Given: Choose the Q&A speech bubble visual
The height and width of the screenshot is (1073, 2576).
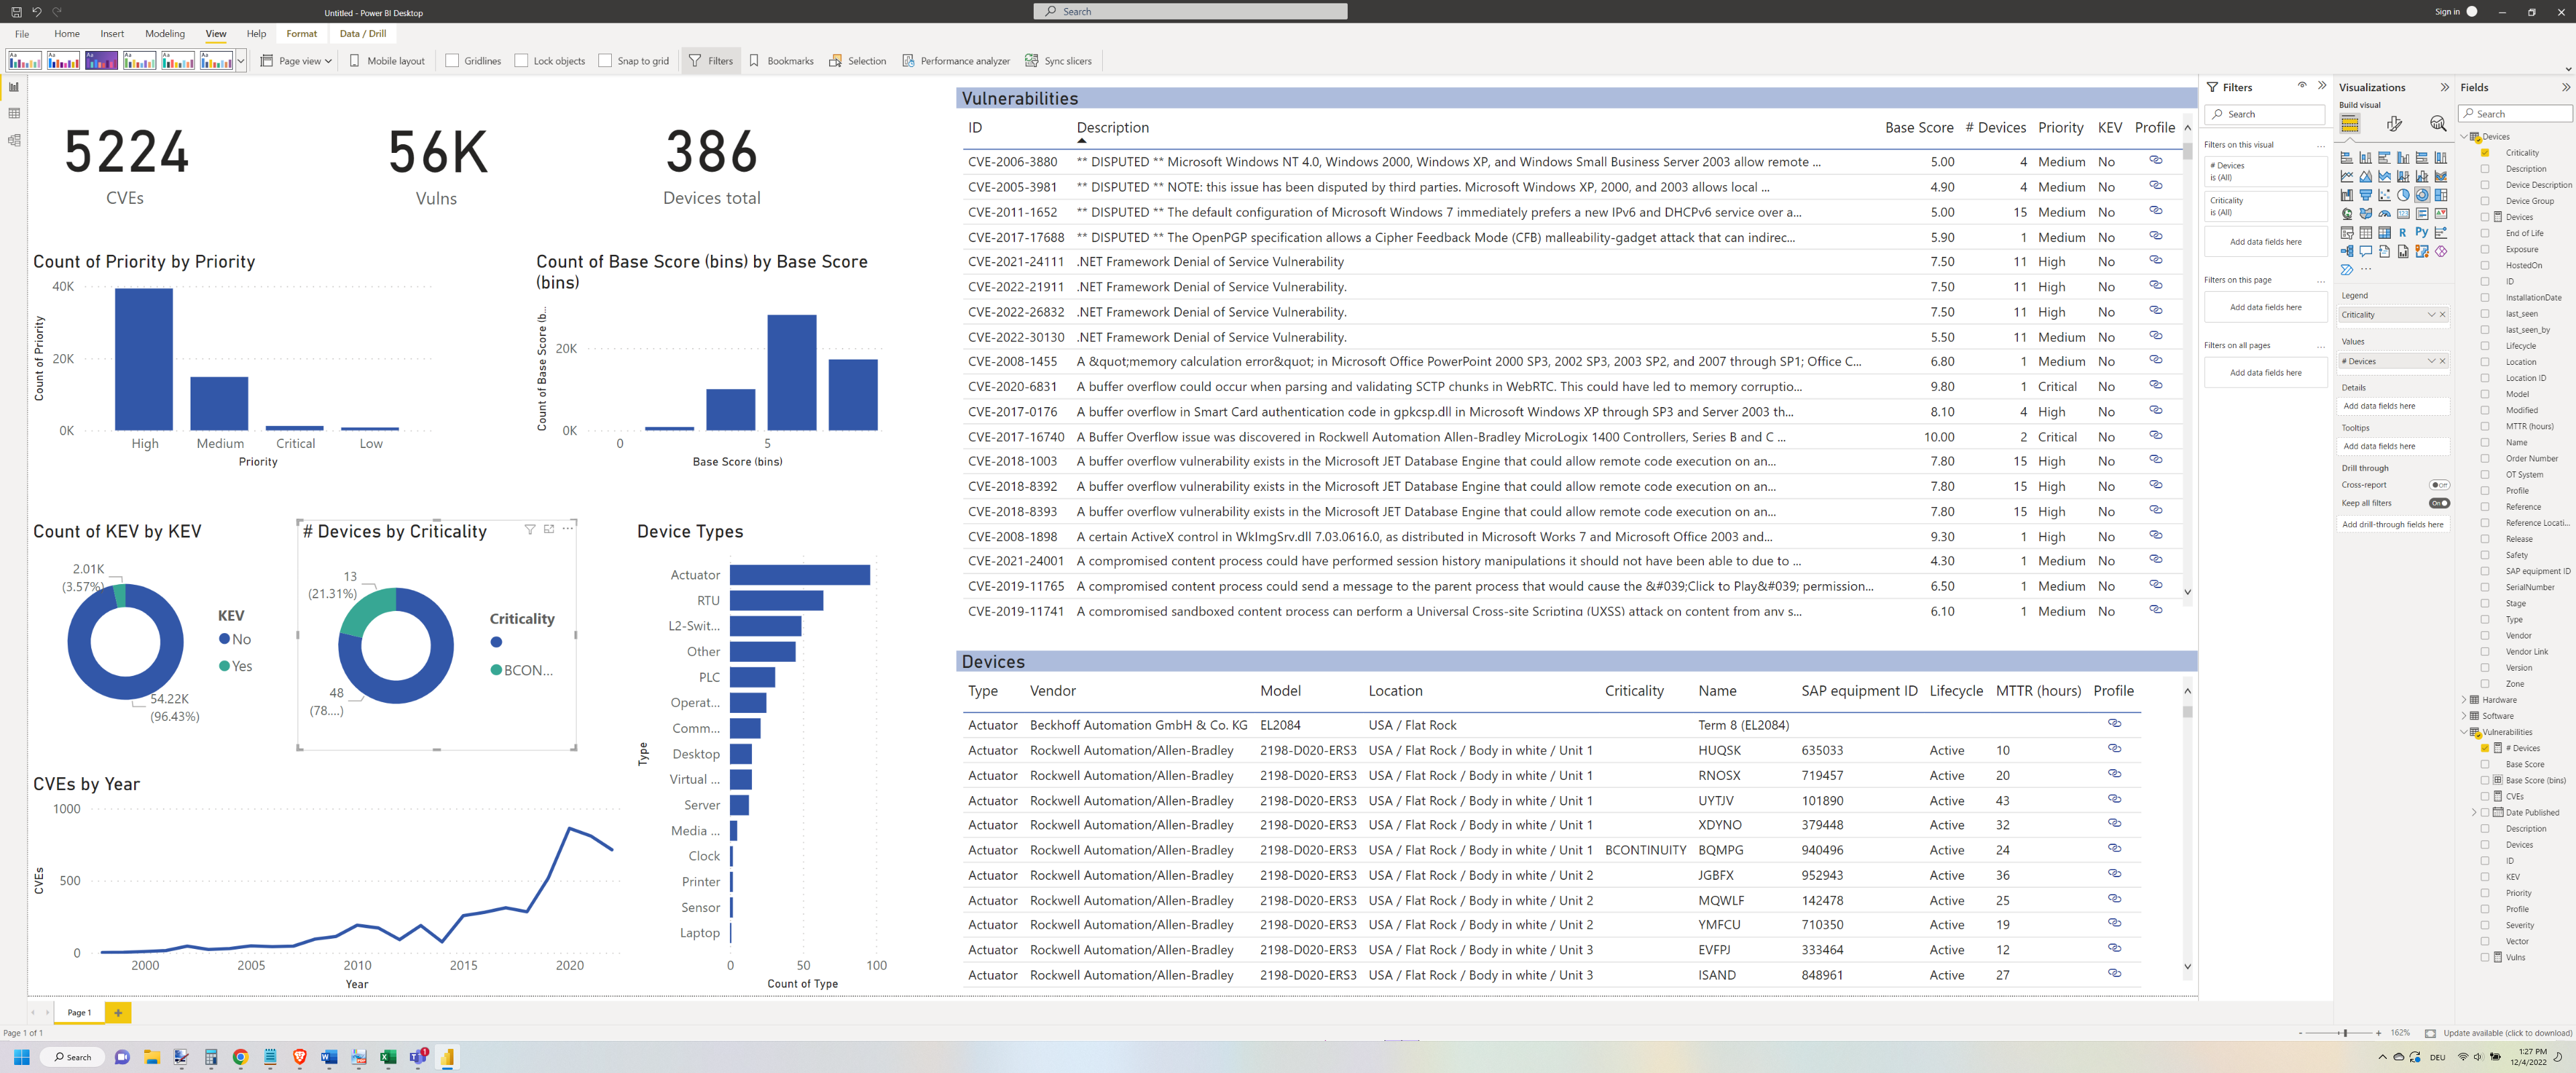Looking at the screenshot, I should coord(2366,251).
